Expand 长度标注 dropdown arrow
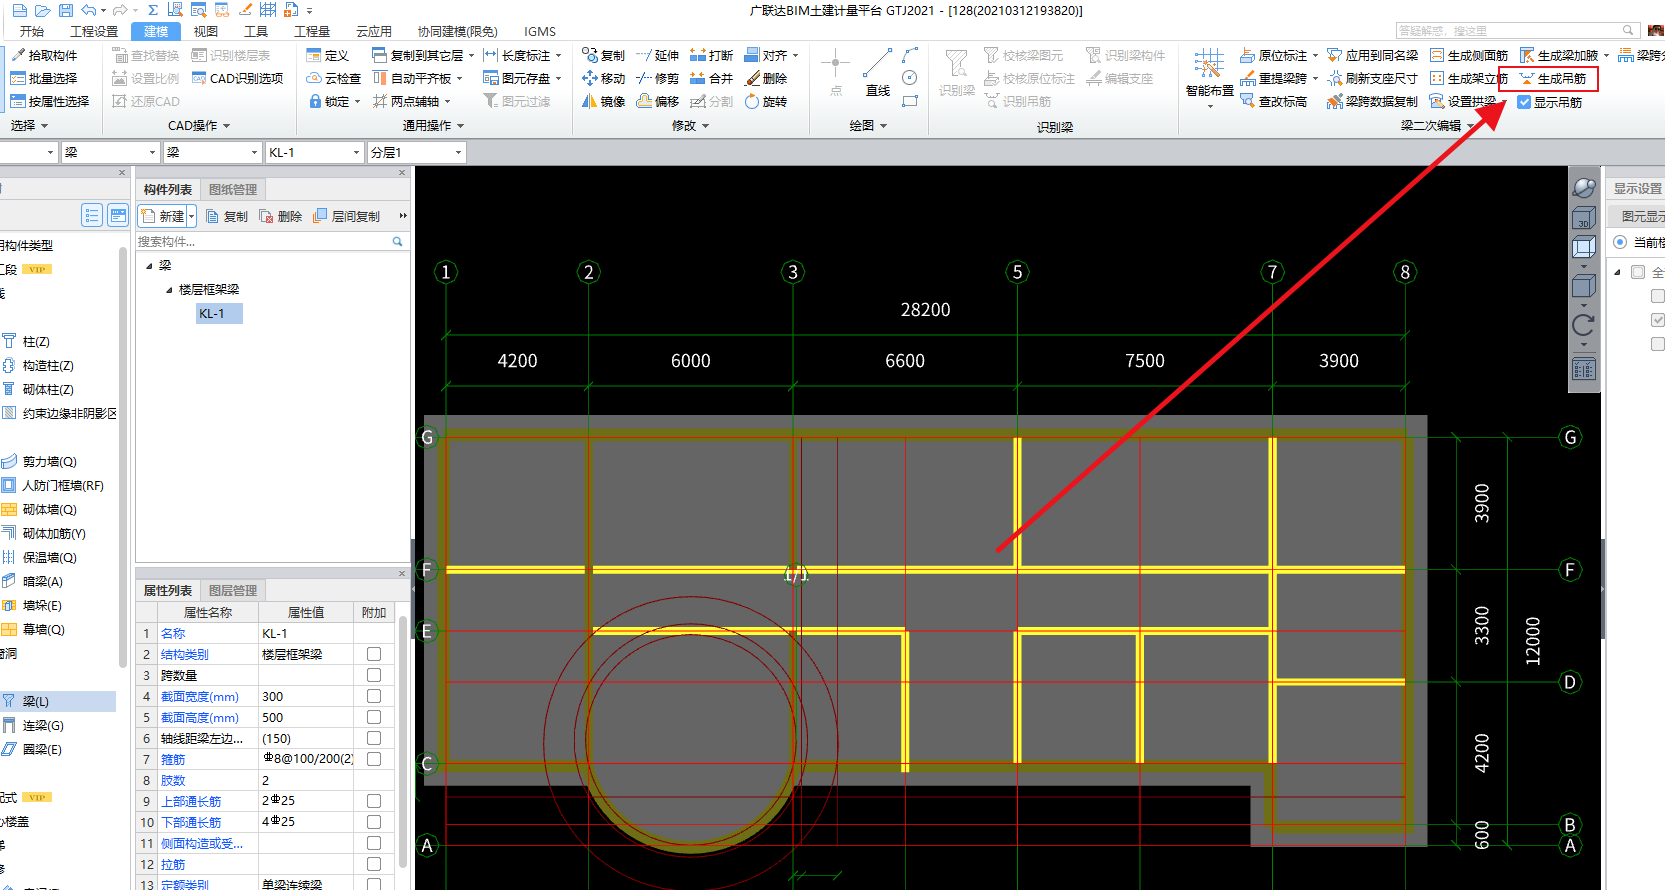The height and width of the screenshot is (890, 1665). pyautogui.click(x=558, y=55)
